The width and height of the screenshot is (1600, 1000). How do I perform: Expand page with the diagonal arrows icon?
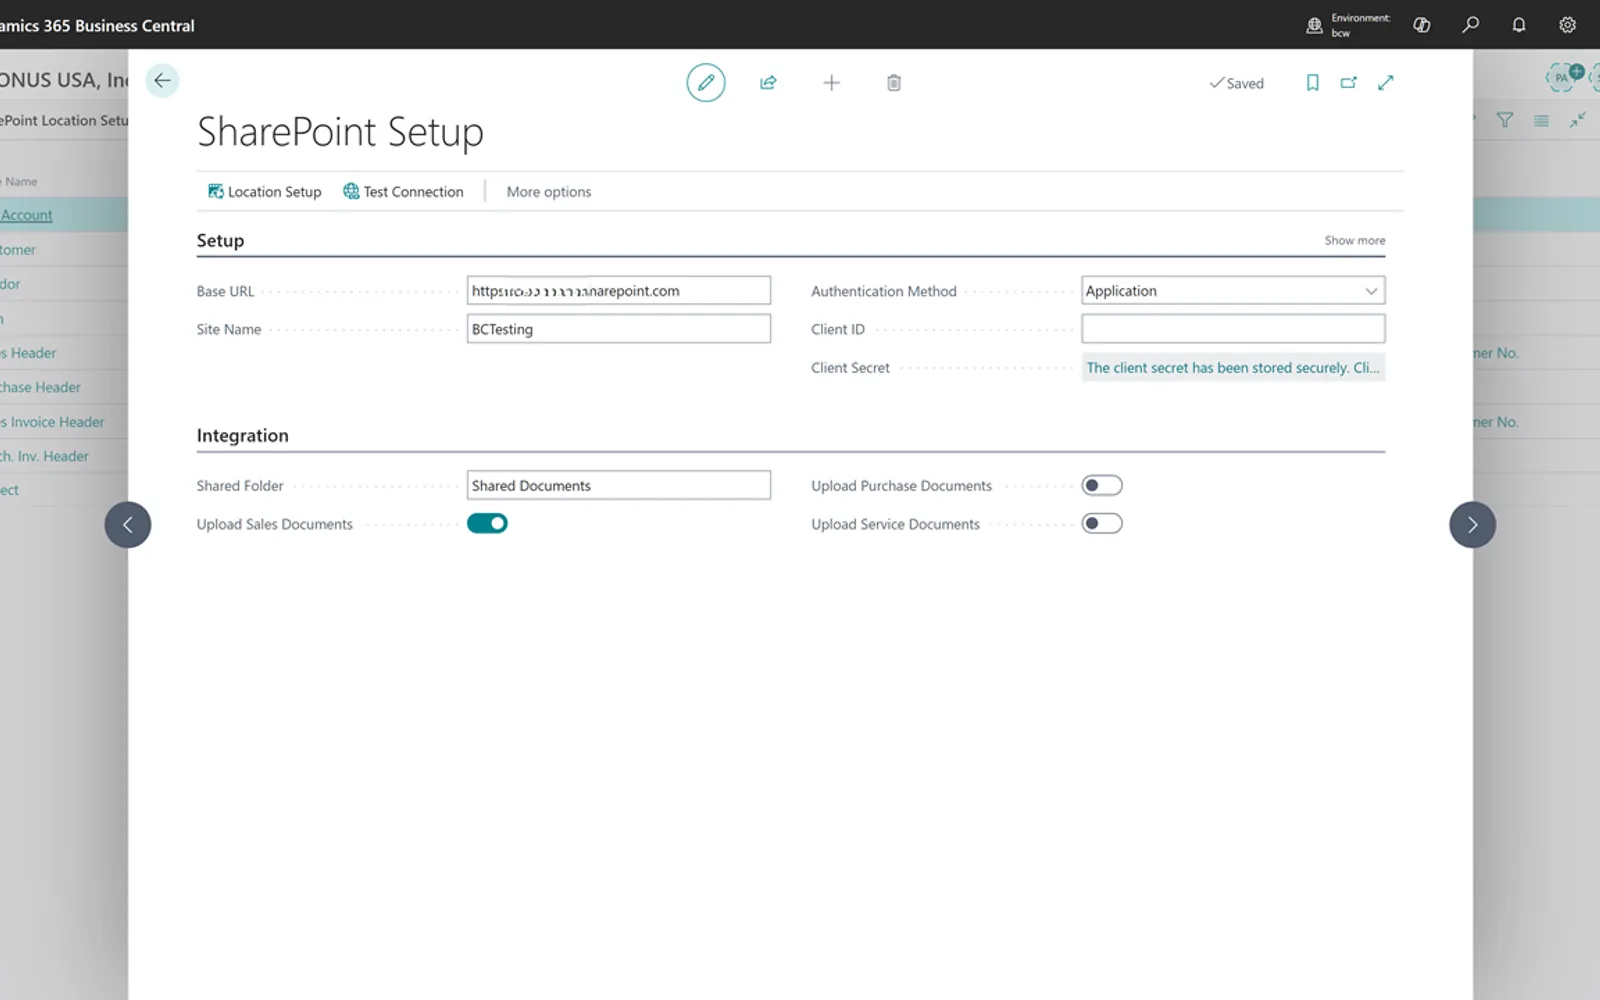point(1386,83)
